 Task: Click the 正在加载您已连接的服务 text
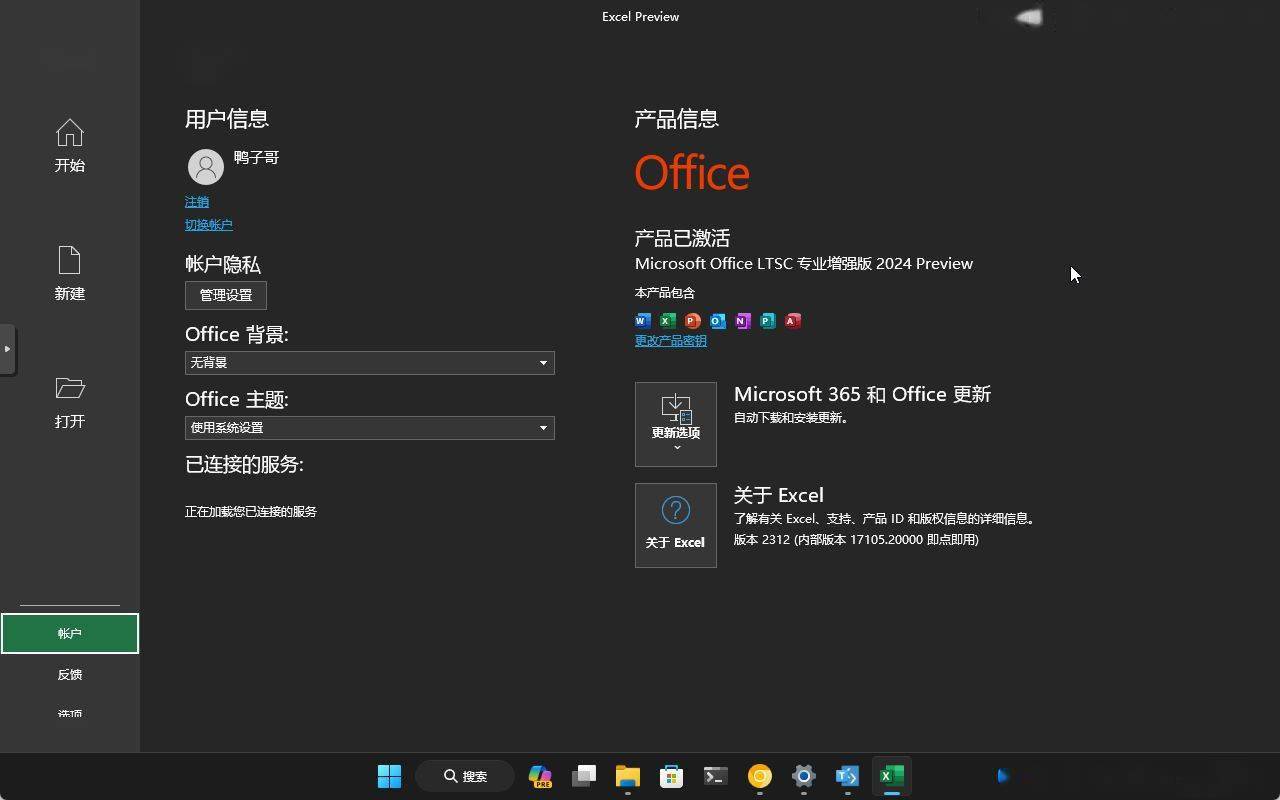pos(251,512)
